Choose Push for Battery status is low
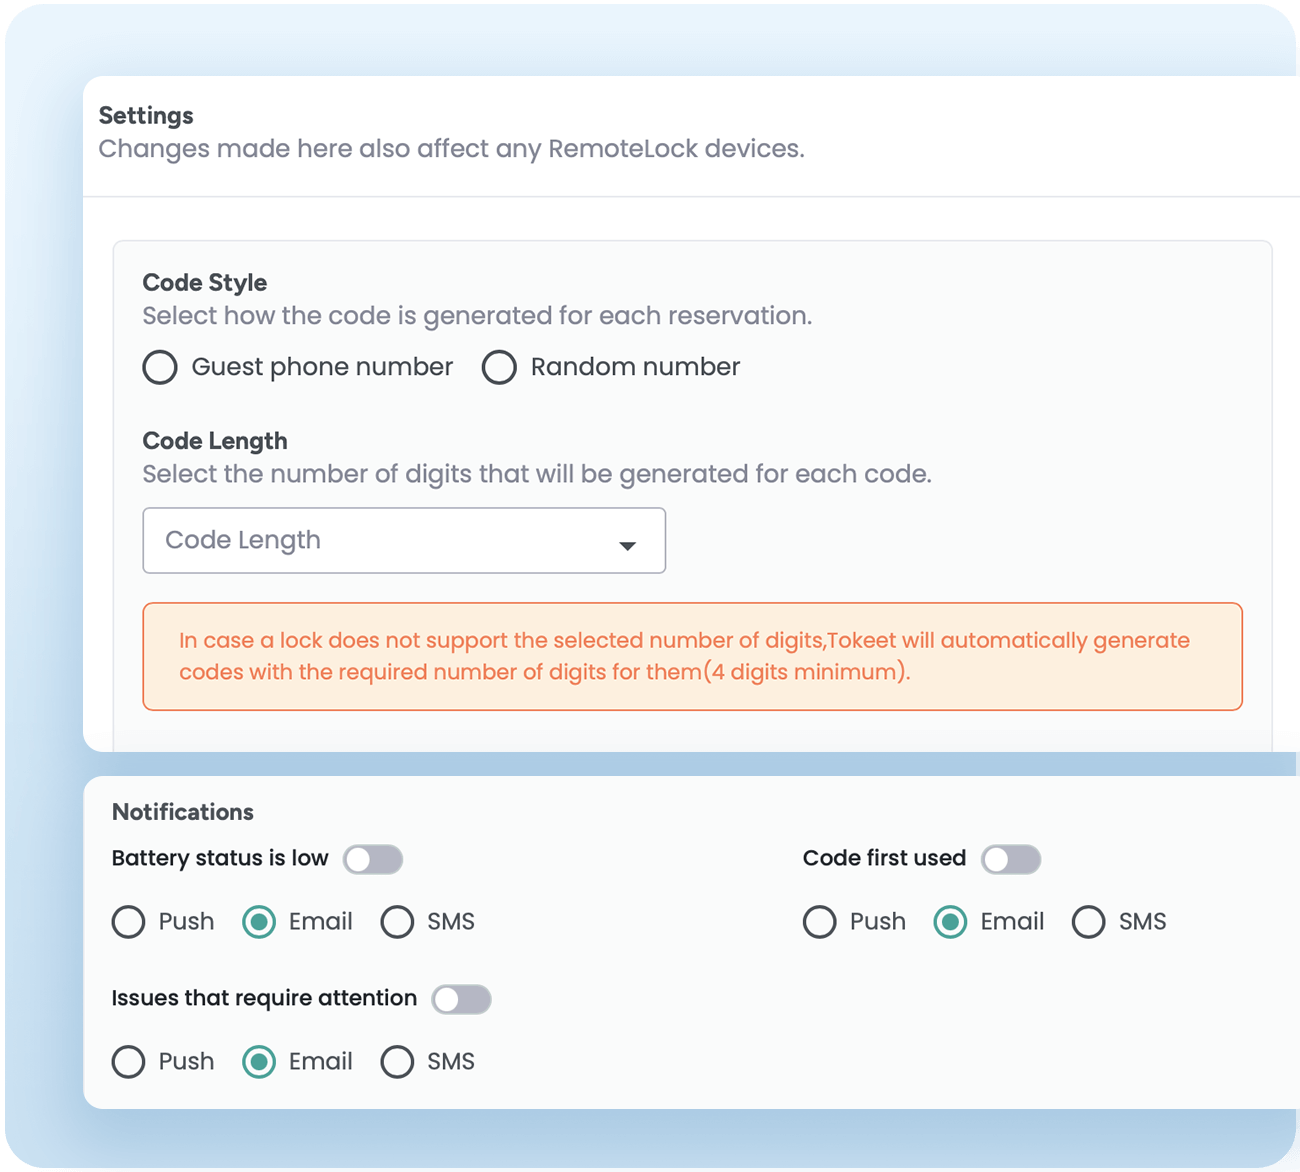This screenshot has height=1172, width=1300. click(x=129, y=921)
